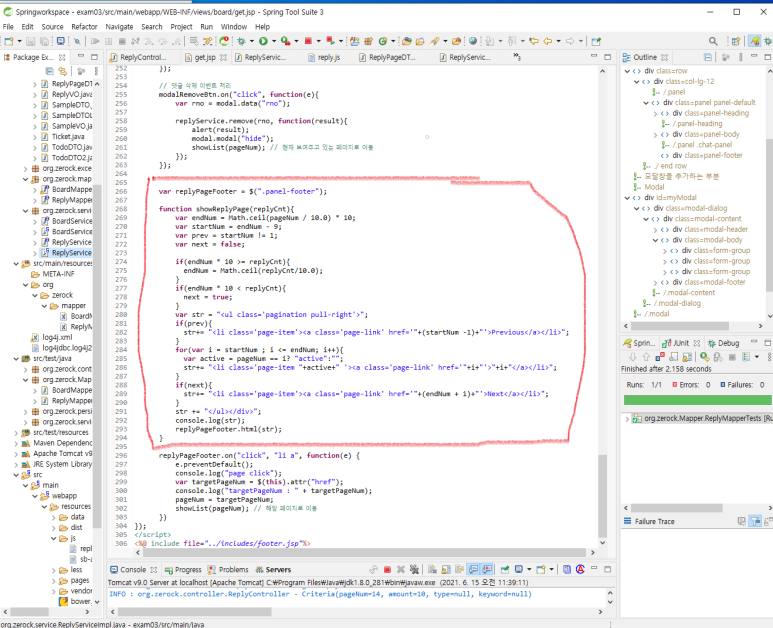Toggle Show Failures Only in JUnit view

(x=660, y=356)
